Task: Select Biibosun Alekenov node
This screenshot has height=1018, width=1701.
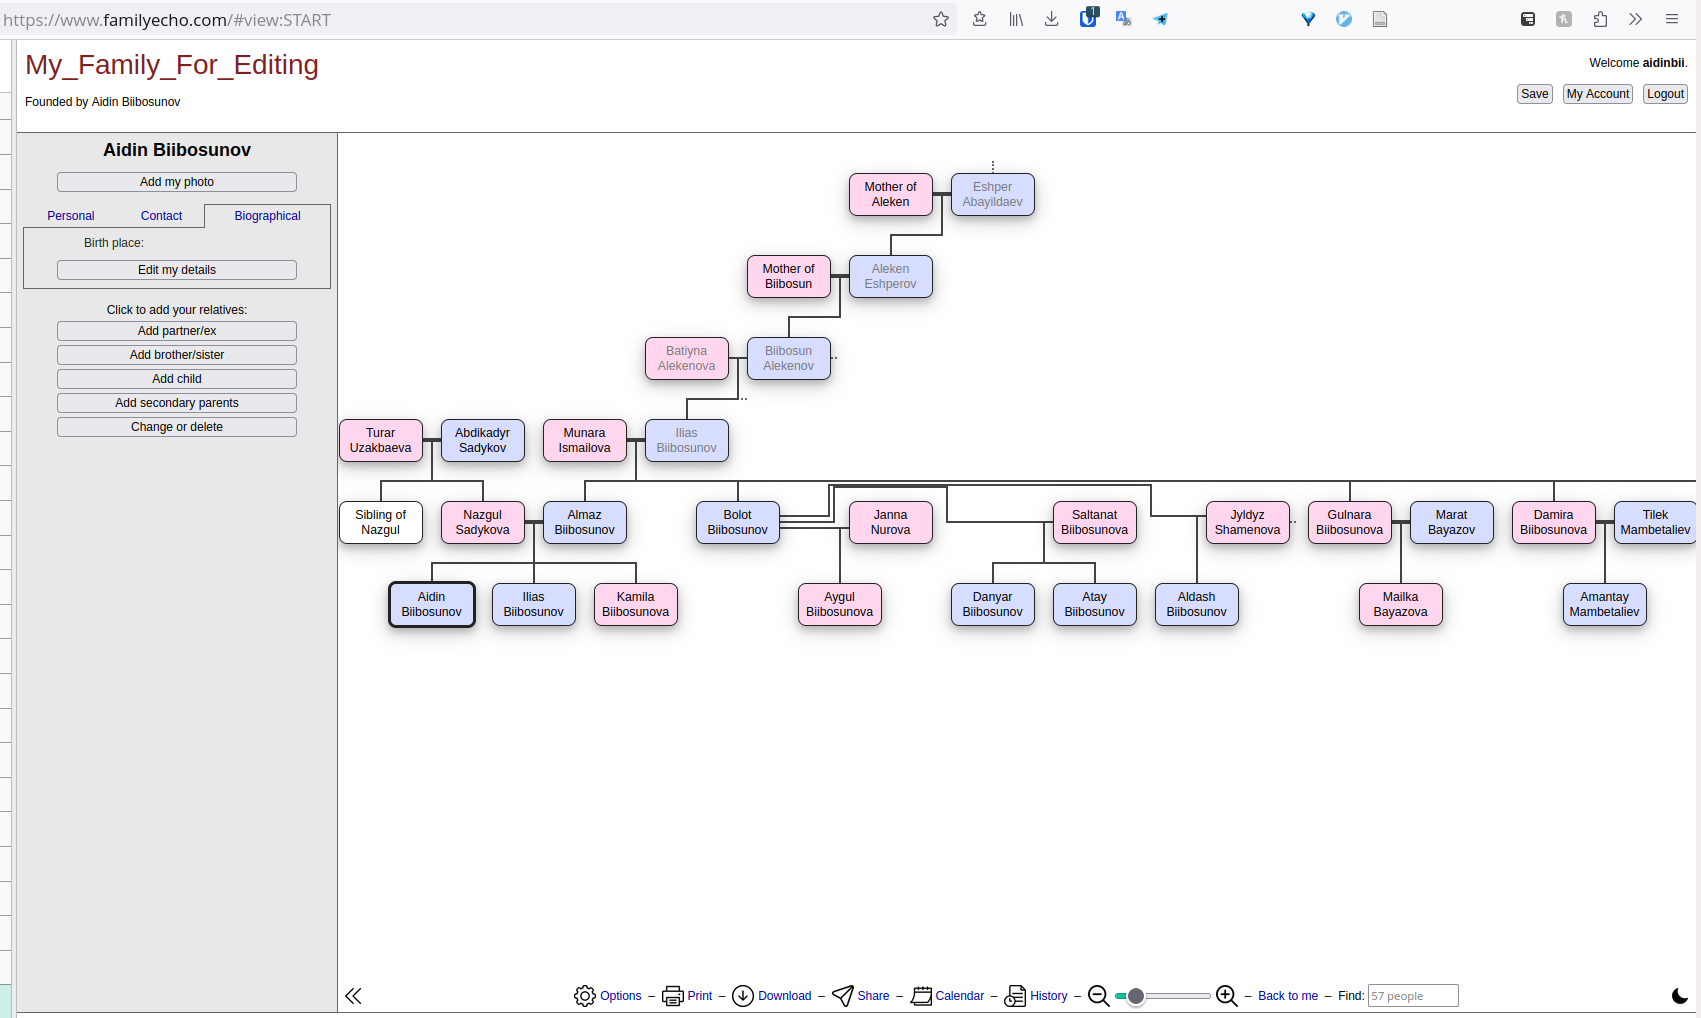Action: point(789,358)
